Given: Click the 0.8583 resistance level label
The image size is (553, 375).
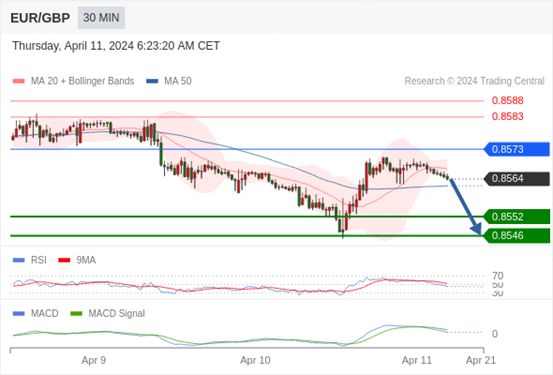Looking at the screenshot, I should pyautogui.click(x=508, y=116).
